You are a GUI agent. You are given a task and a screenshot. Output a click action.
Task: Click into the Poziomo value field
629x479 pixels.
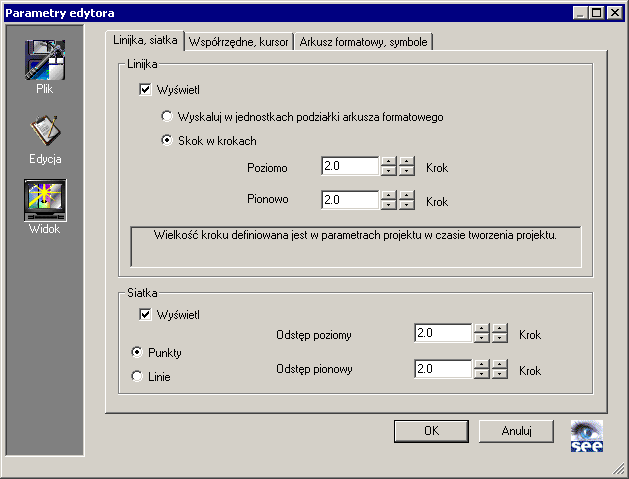pyautogui.click(x=350, y=166)
